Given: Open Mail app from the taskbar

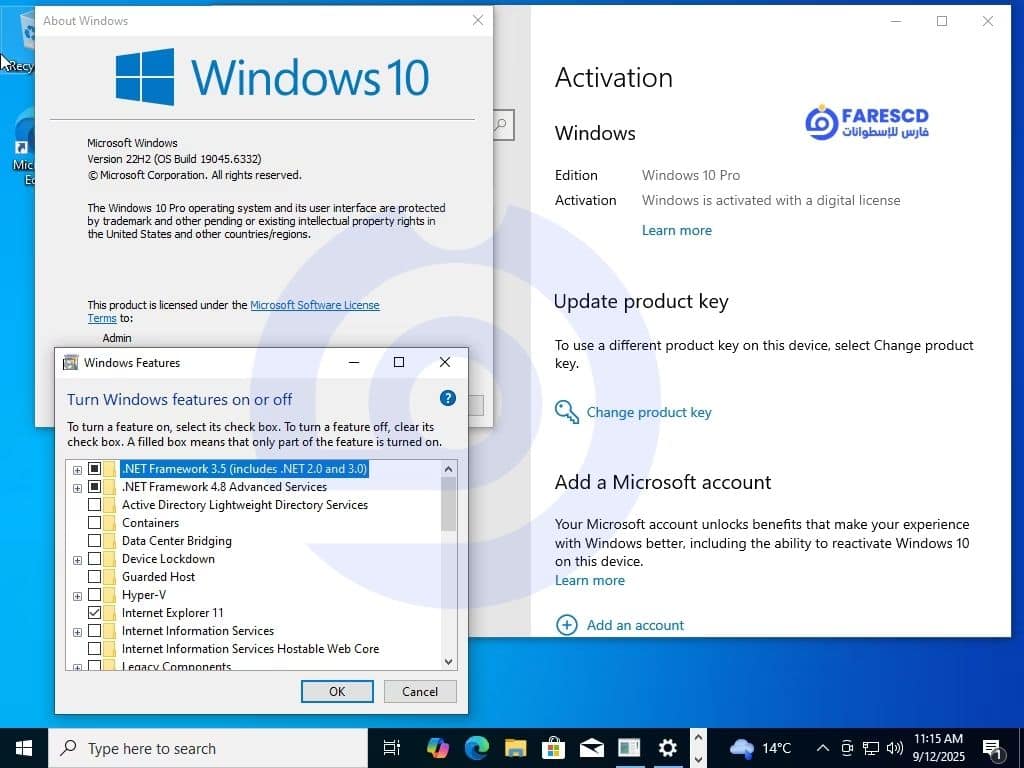Looking at the screenshot, I should pos(592,748).
